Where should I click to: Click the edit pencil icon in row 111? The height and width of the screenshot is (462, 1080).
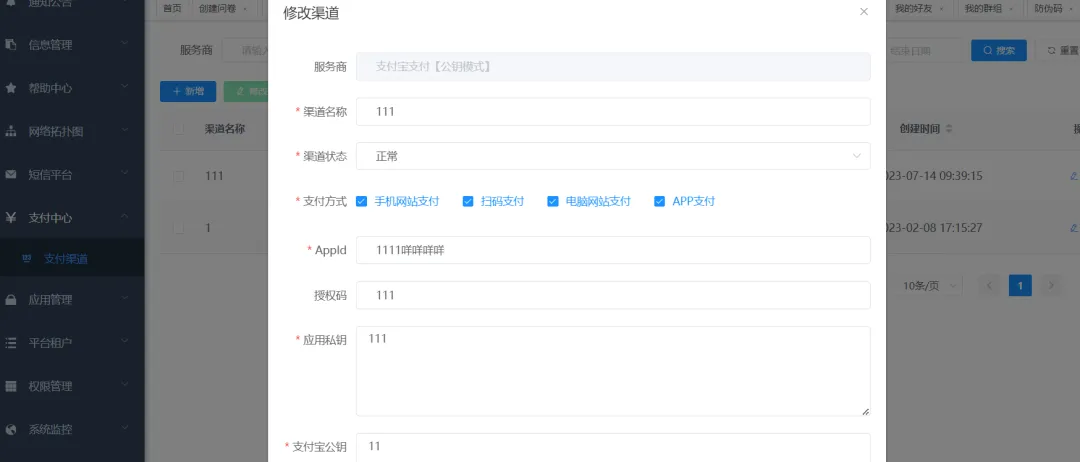[x=1074, y=176]
